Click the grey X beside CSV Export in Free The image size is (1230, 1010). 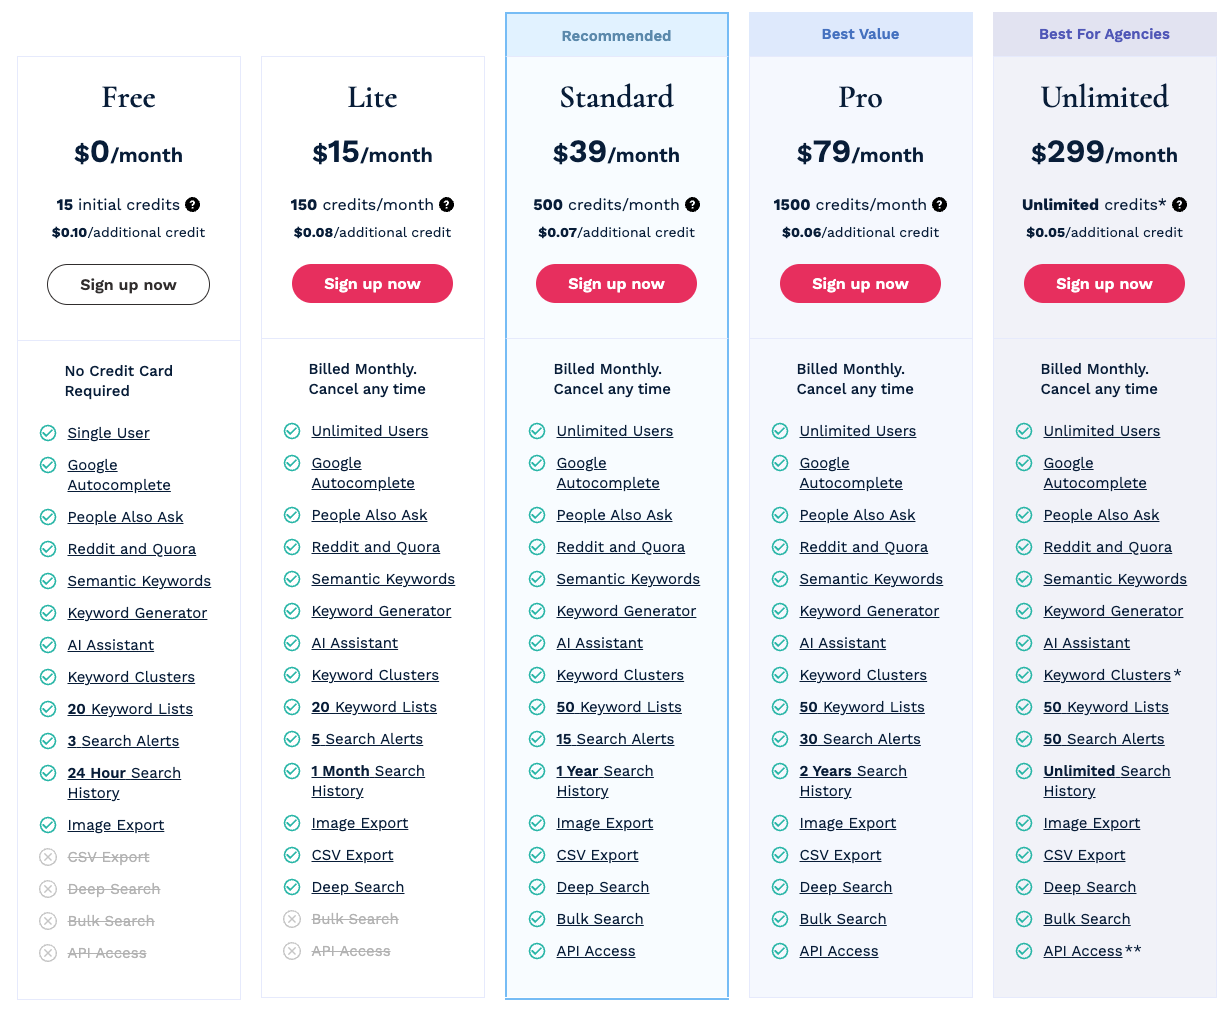pyautogui.click(x=47, y=857)
